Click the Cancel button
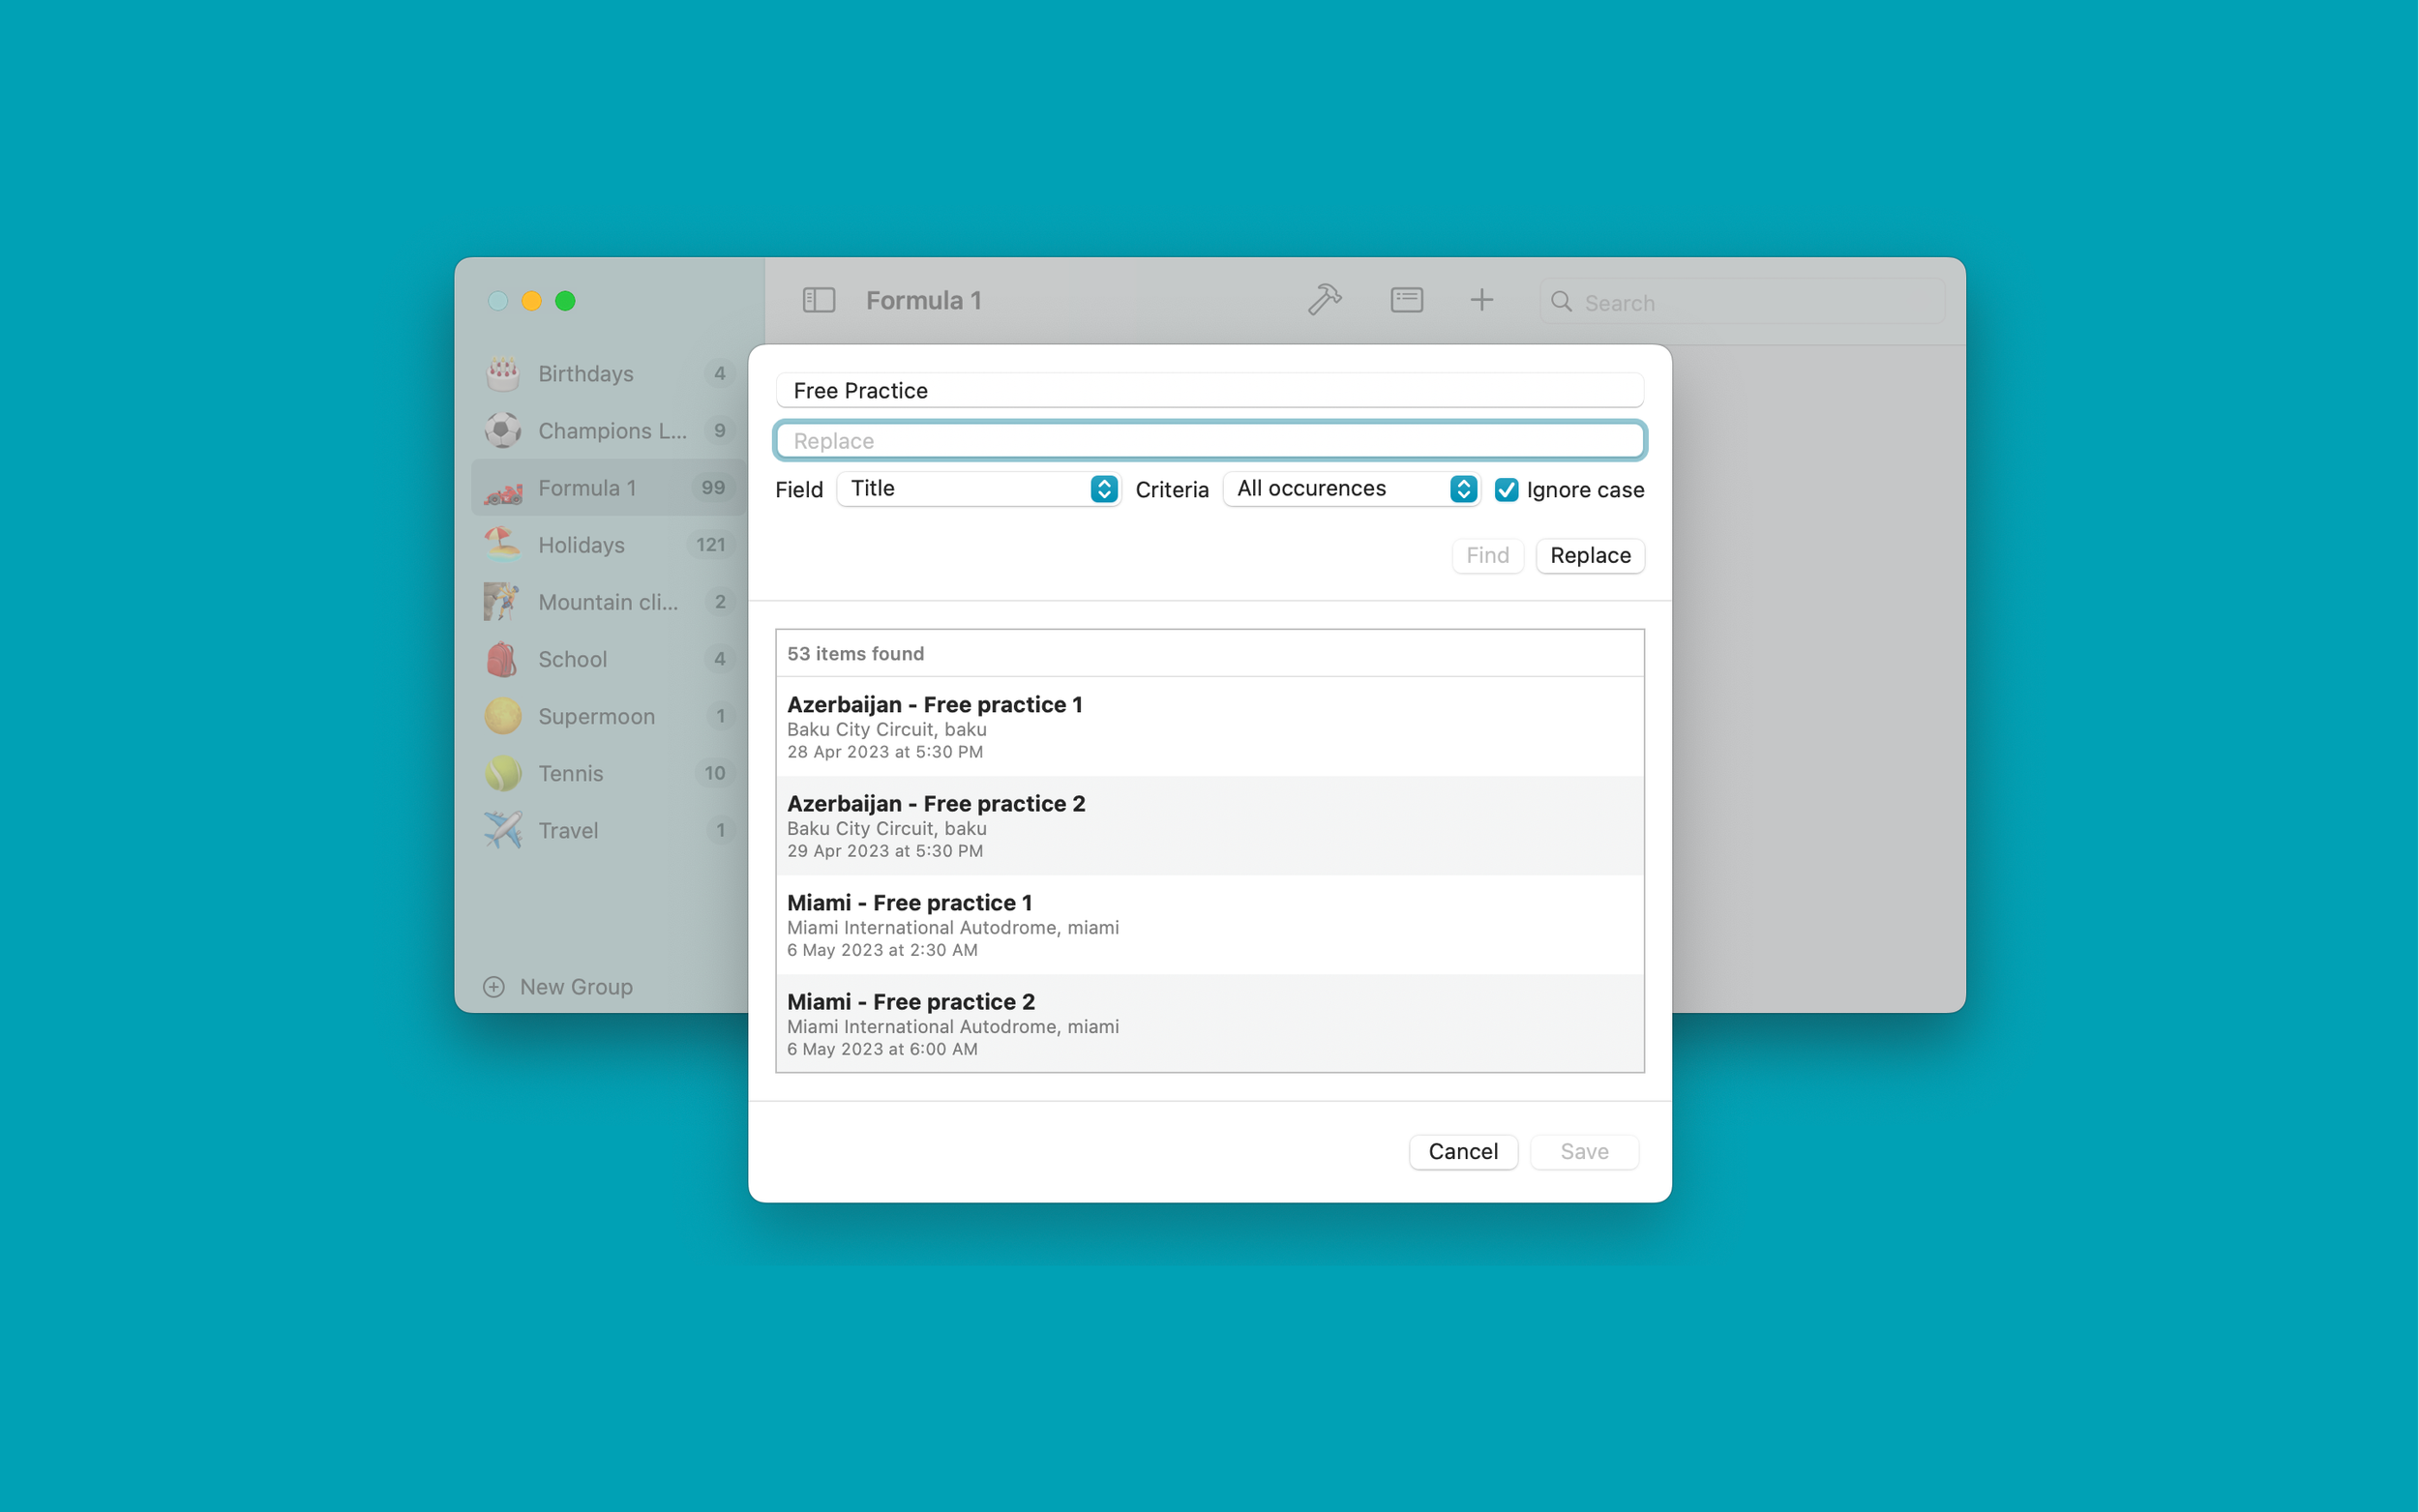The width and height of the screenshot is (2419, 1512). [x=1462, y=1151]
